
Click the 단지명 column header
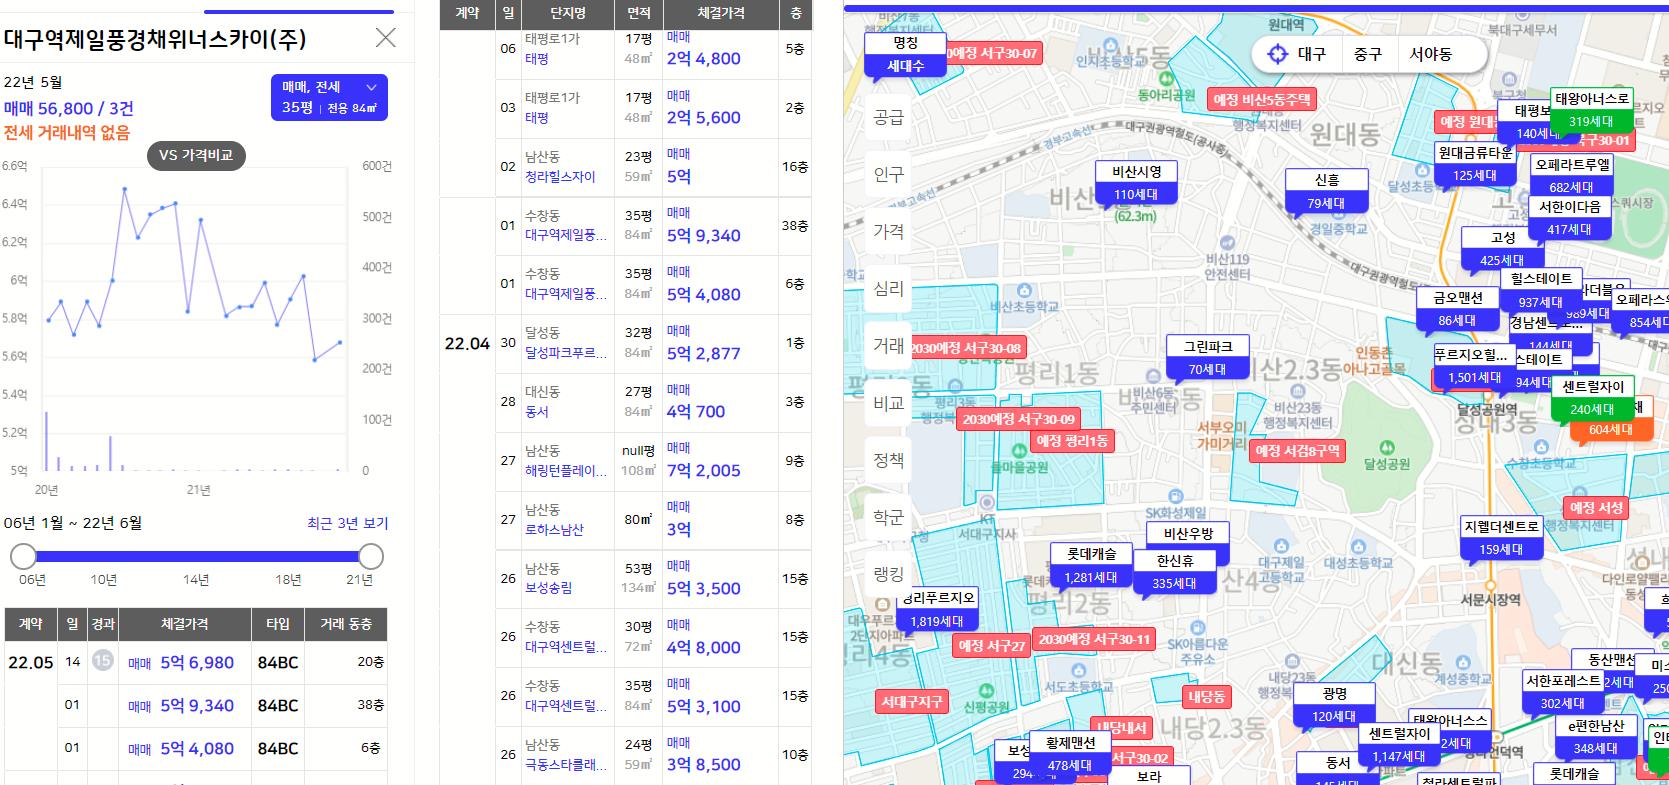(x=567, y=13)
